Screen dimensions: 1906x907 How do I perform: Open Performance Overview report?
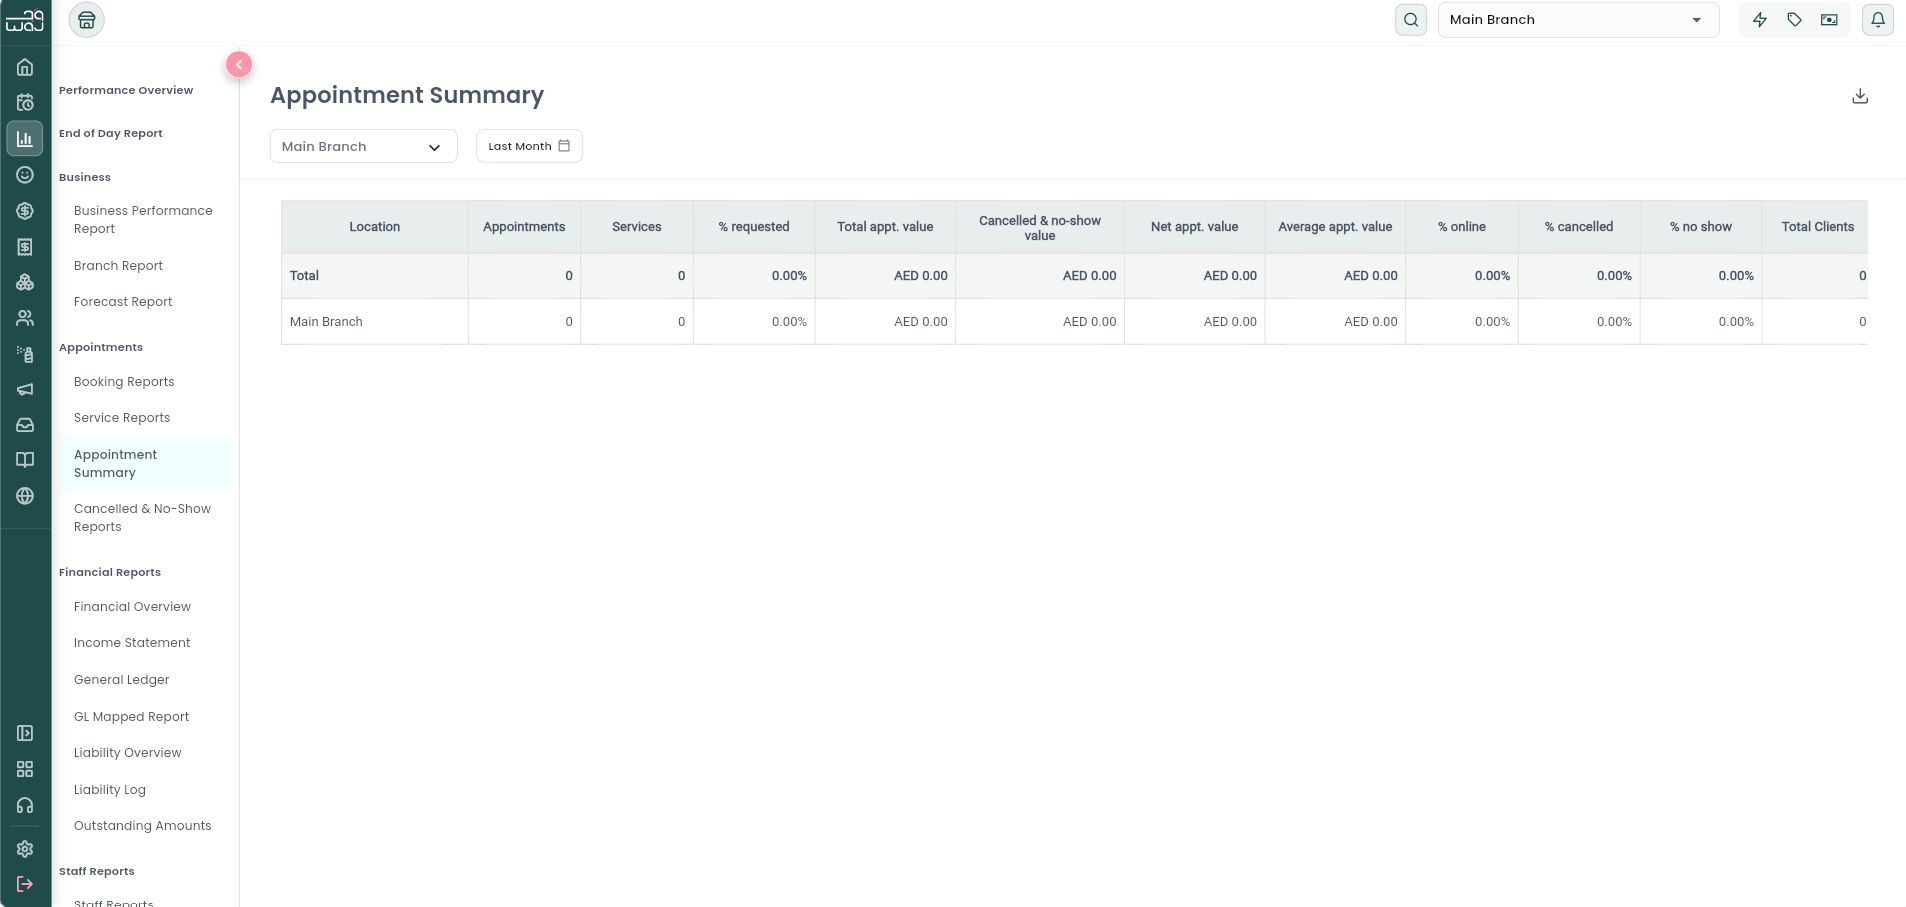126,90
